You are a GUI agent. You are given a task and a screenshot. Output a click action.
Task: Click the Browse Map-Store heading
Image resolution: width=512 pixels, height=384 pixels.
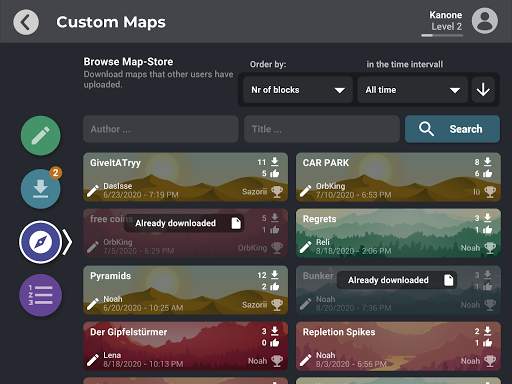click(128, 62)
